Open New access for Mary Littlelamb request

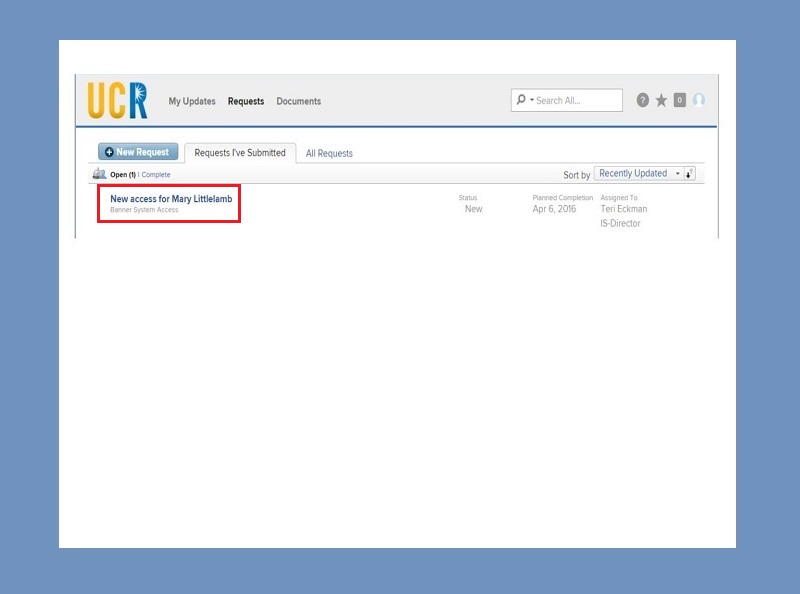coord(171,199)
